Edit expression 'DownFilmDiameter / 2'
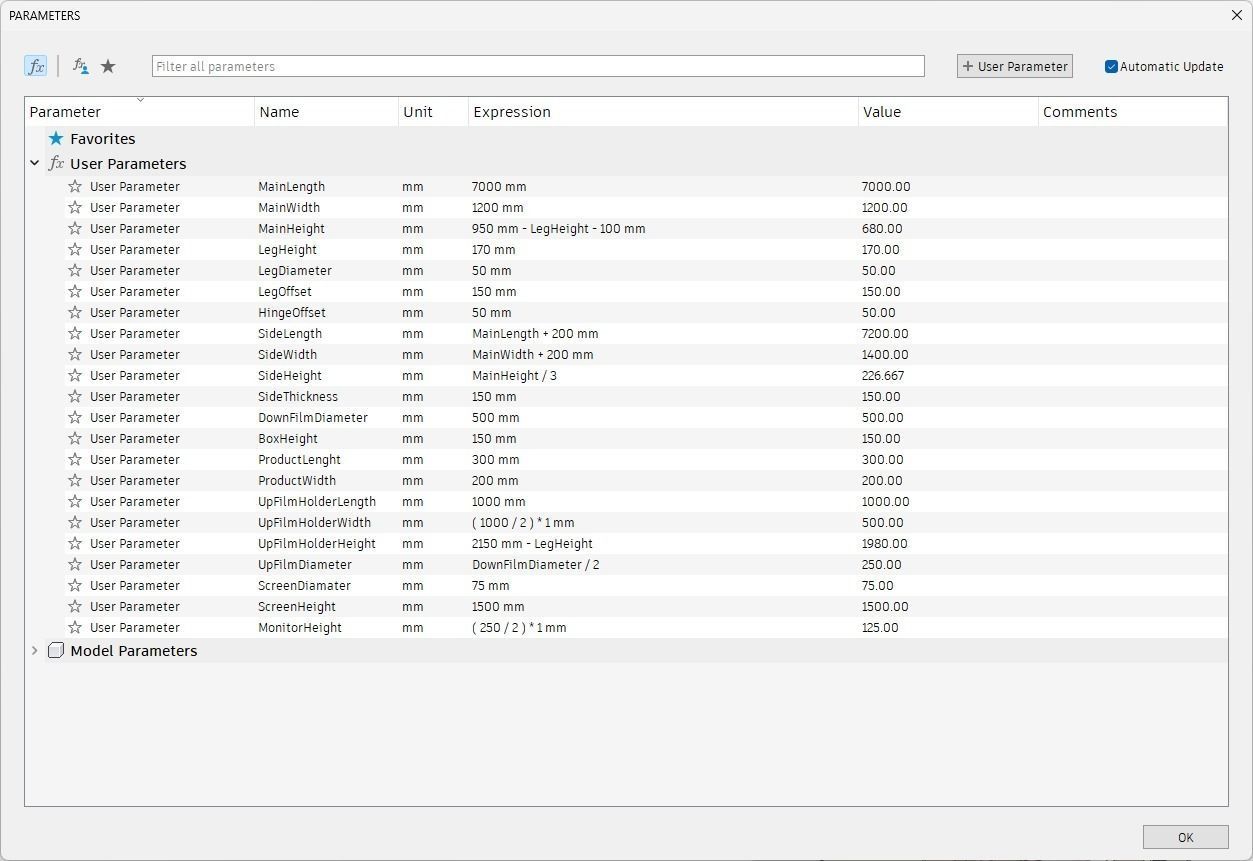1253x861 pixels. pyautogui.click(x=536, y=564)
